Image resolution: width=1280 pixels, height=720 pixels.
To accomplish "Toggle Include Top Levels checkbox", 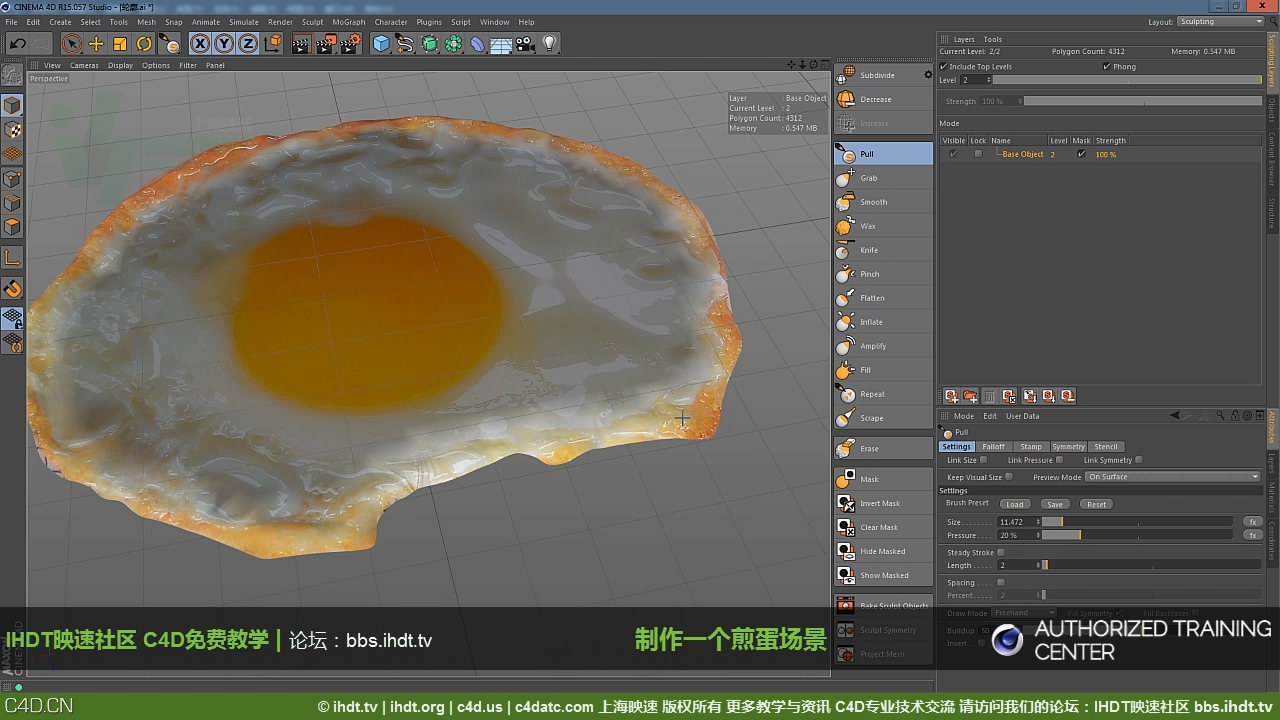I will 943,67.
